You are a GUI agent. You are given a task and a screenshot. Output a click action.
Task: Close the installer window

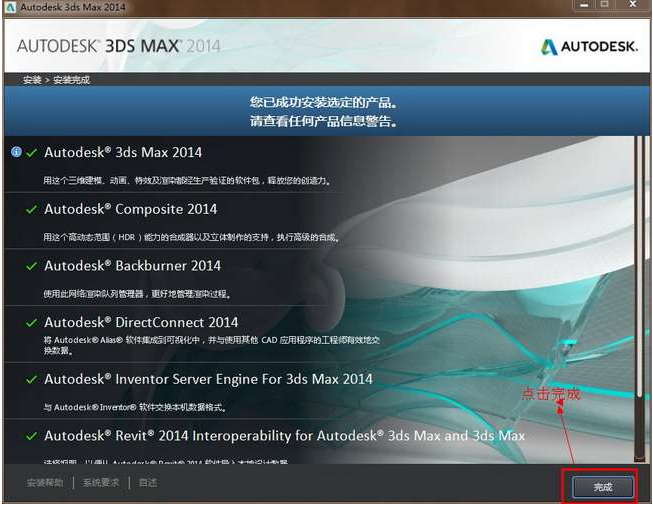[633, 5]
